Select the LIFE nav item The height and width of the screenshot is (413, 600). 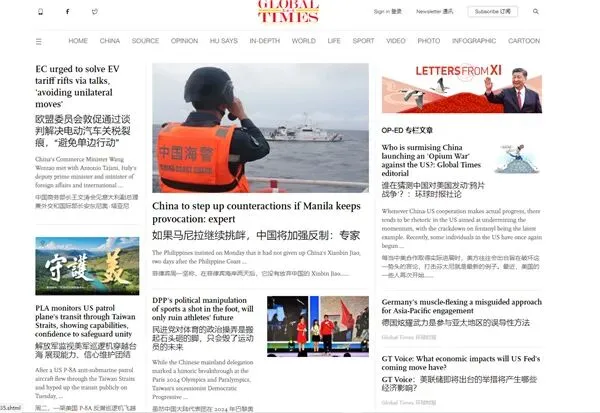[x=334, y=41]
